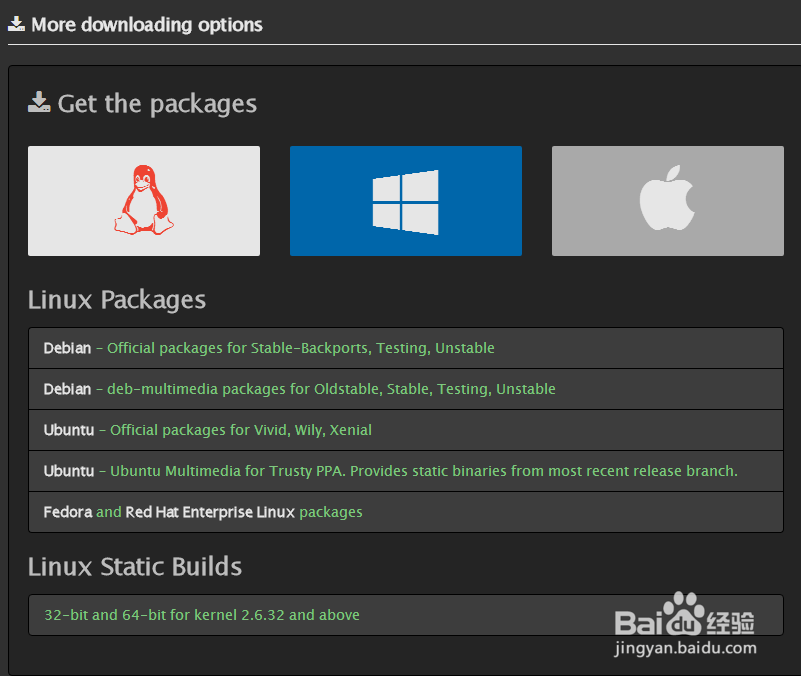Select the Apple macOS packages tile
Image resolution: width=801 pixels, height=676 pixels.
coord(668,201)
